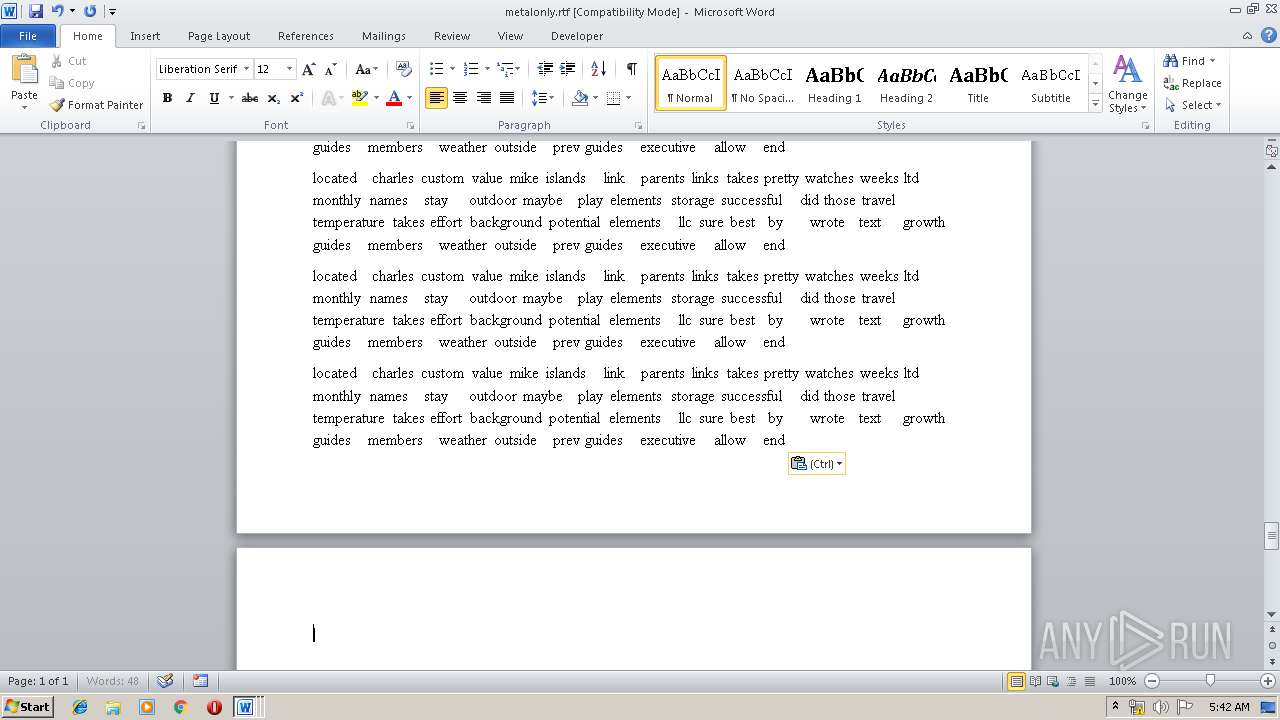Expand the Styles gallery More arrow
Viewport: 1280px width, 720px height.
1095,104
